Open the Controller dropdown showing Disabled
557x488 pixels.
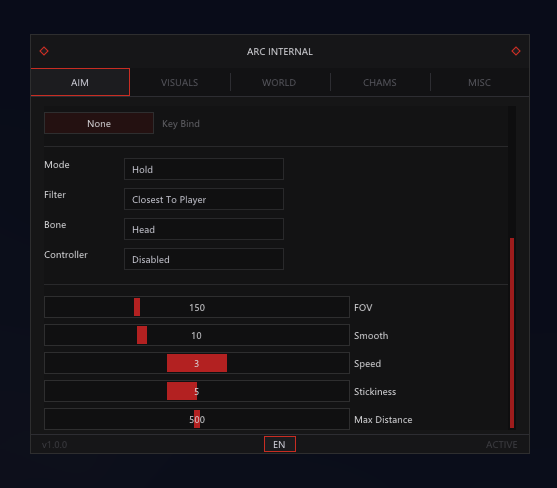coord(204,259)
